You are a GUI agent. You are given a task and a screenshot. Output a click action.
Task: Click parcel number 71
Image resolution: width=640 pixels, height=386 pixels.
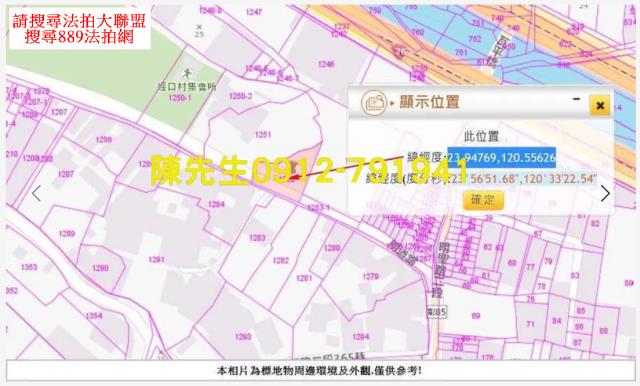point(530,324)
